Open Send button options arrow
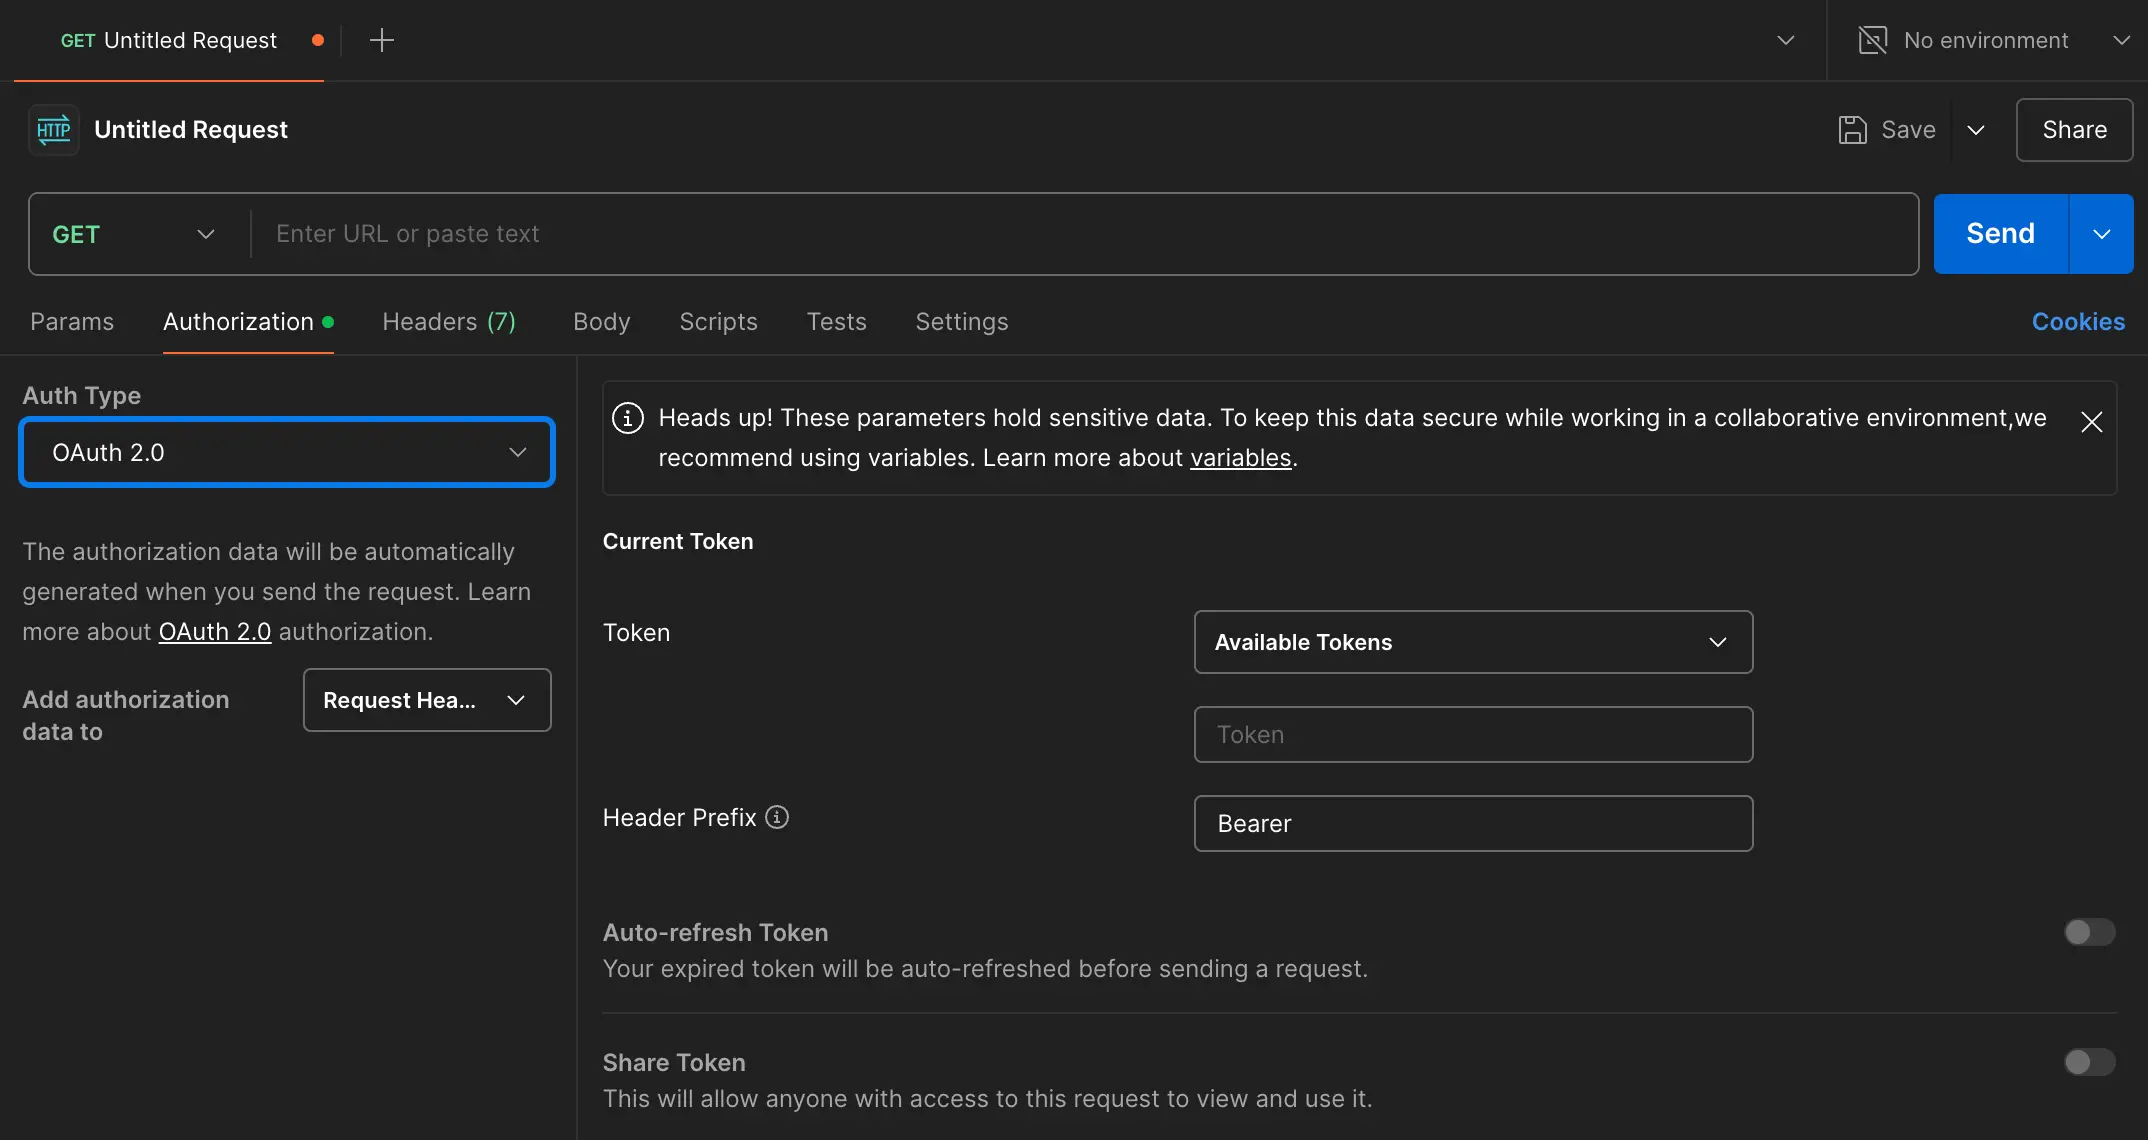The height and width of the screenshot is (1140, 2148). tap(2101, 234)
